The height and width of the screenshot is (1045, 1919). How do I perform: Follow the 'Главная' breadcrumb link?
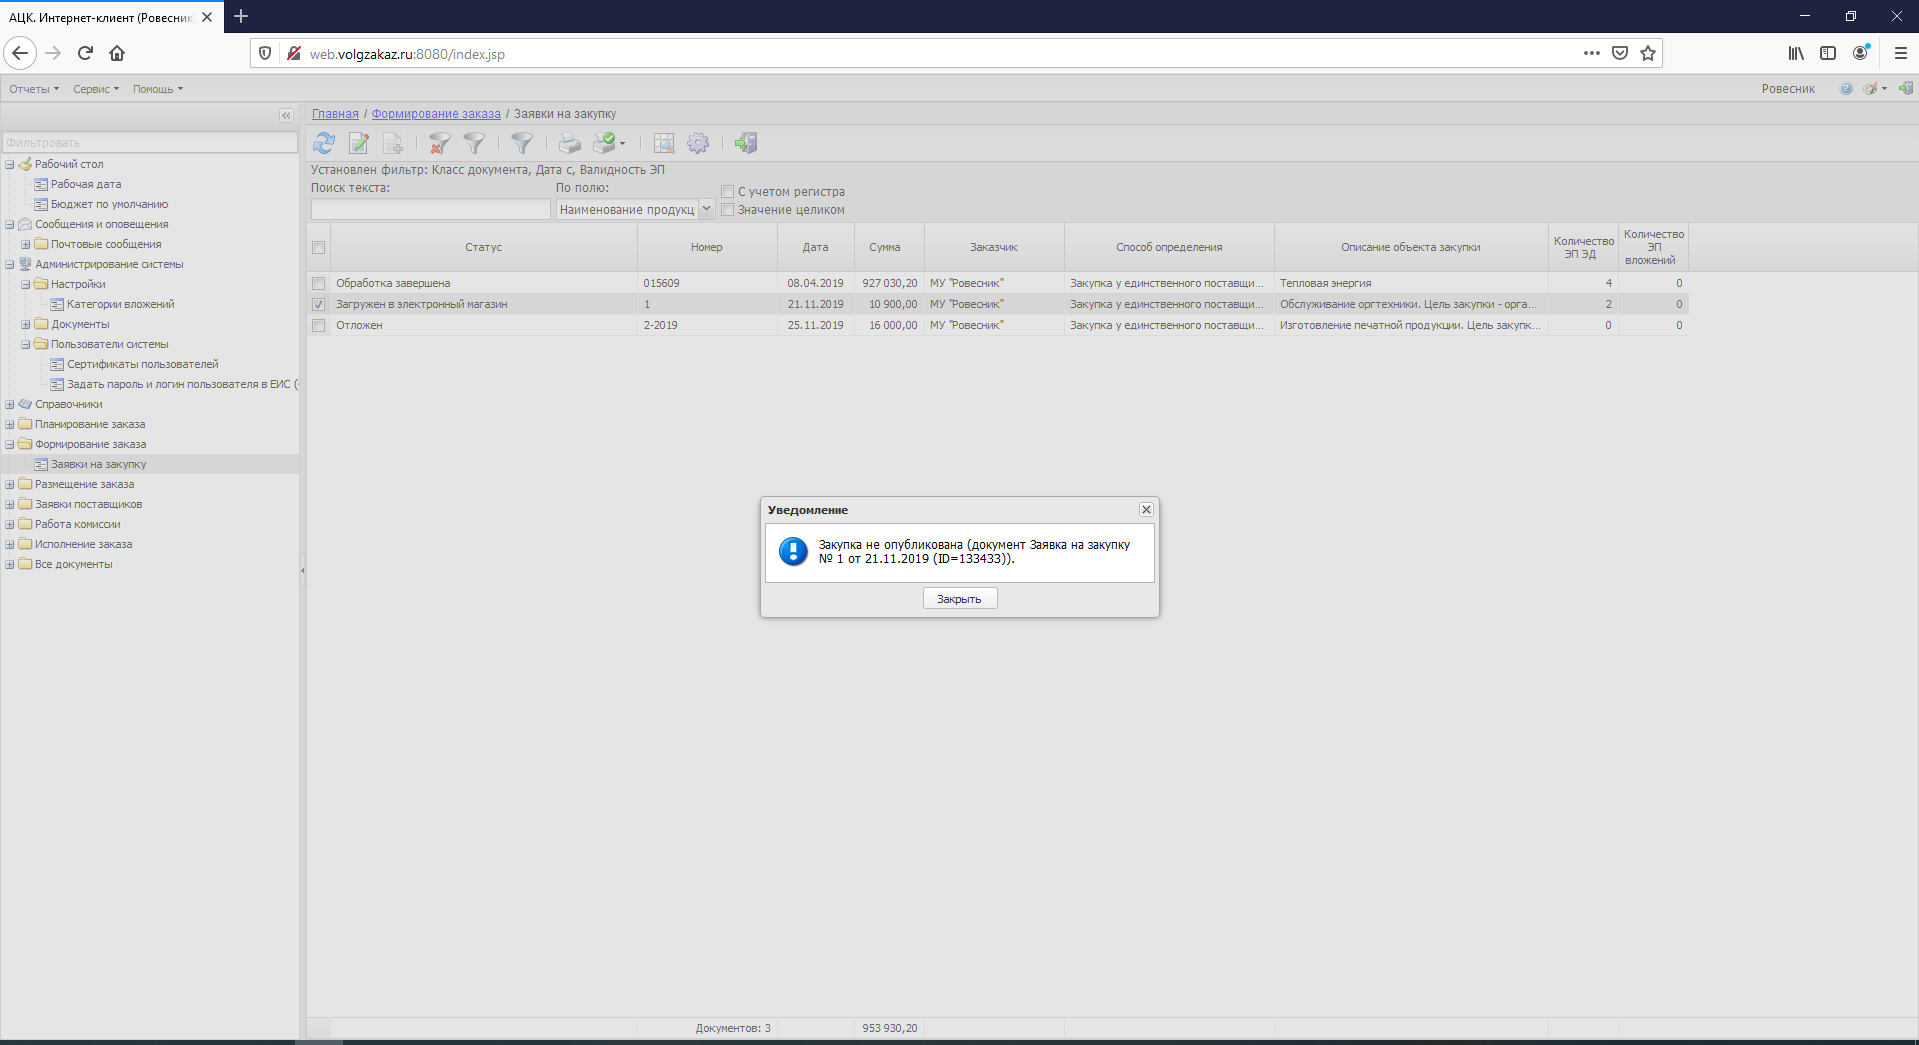coord(335,114)
